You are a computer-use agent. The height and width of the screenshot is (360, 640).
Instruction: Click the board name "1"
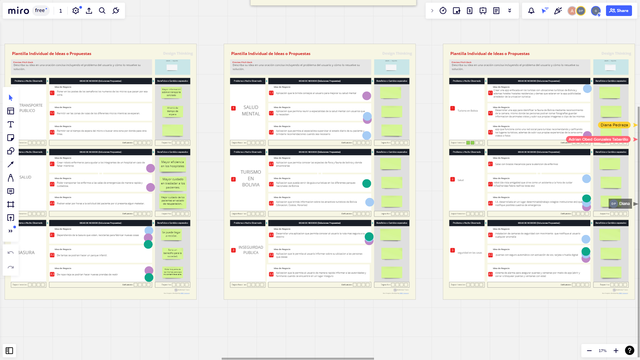click(60, 11)
